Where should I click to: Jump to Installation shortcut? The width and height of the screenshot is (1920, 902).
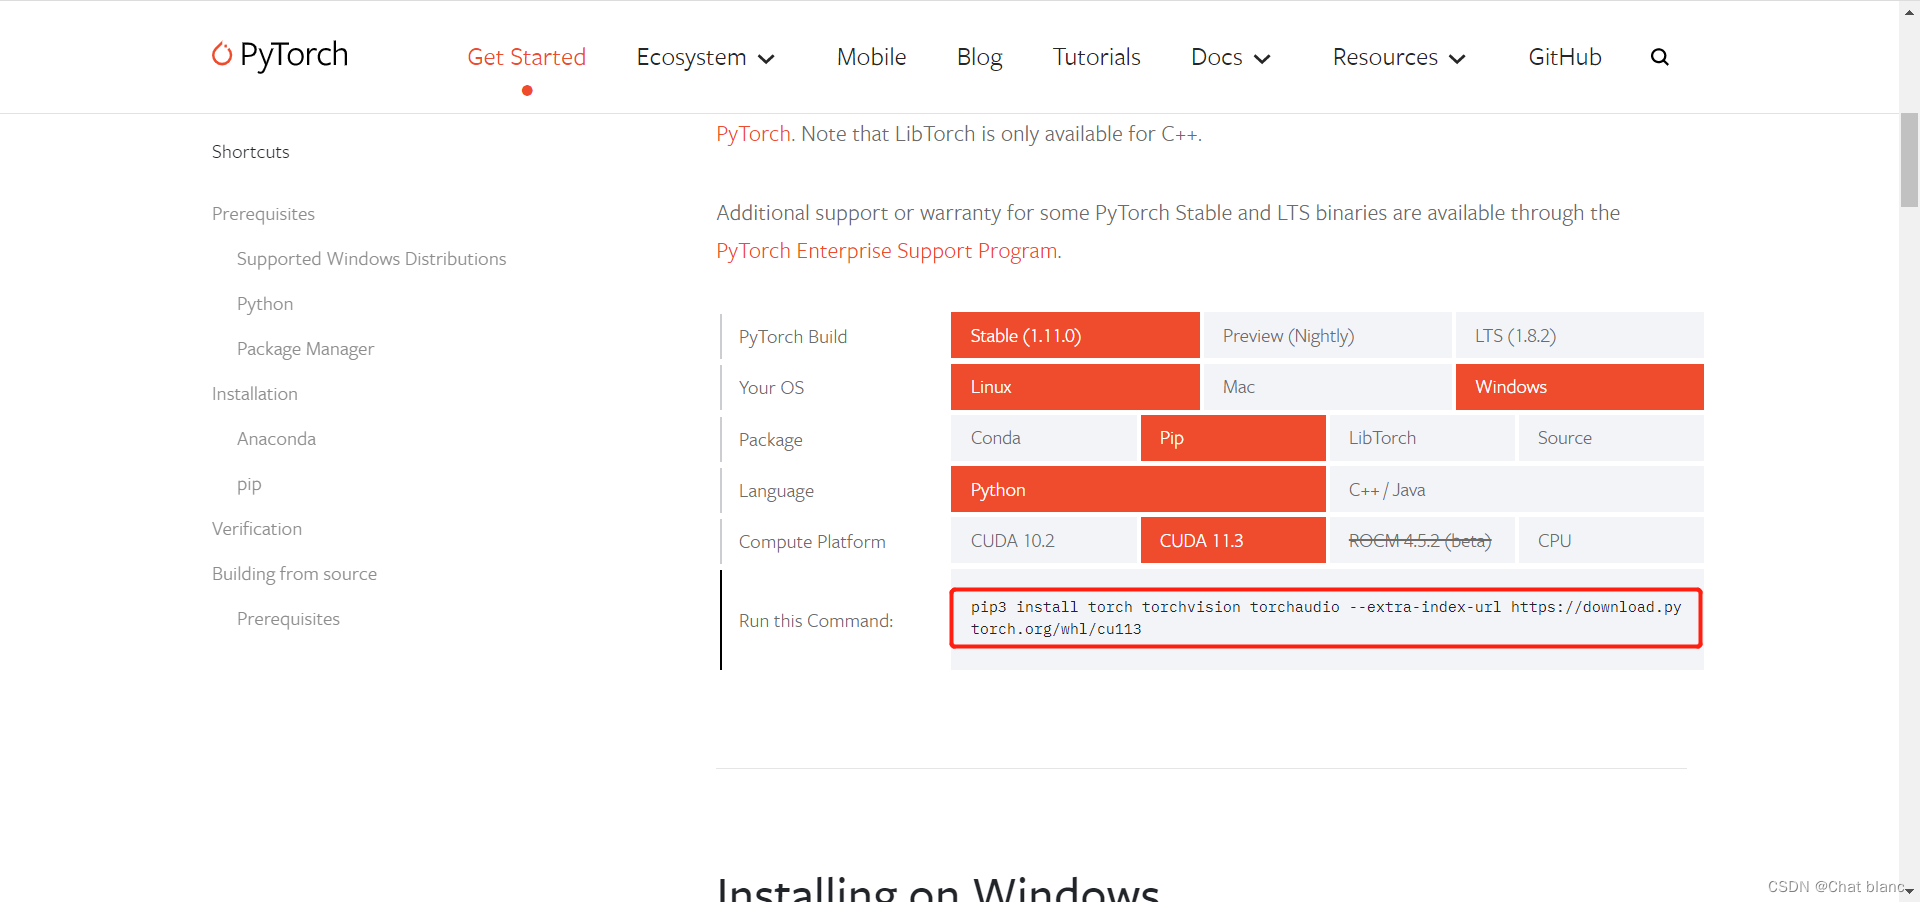[255, 394]
